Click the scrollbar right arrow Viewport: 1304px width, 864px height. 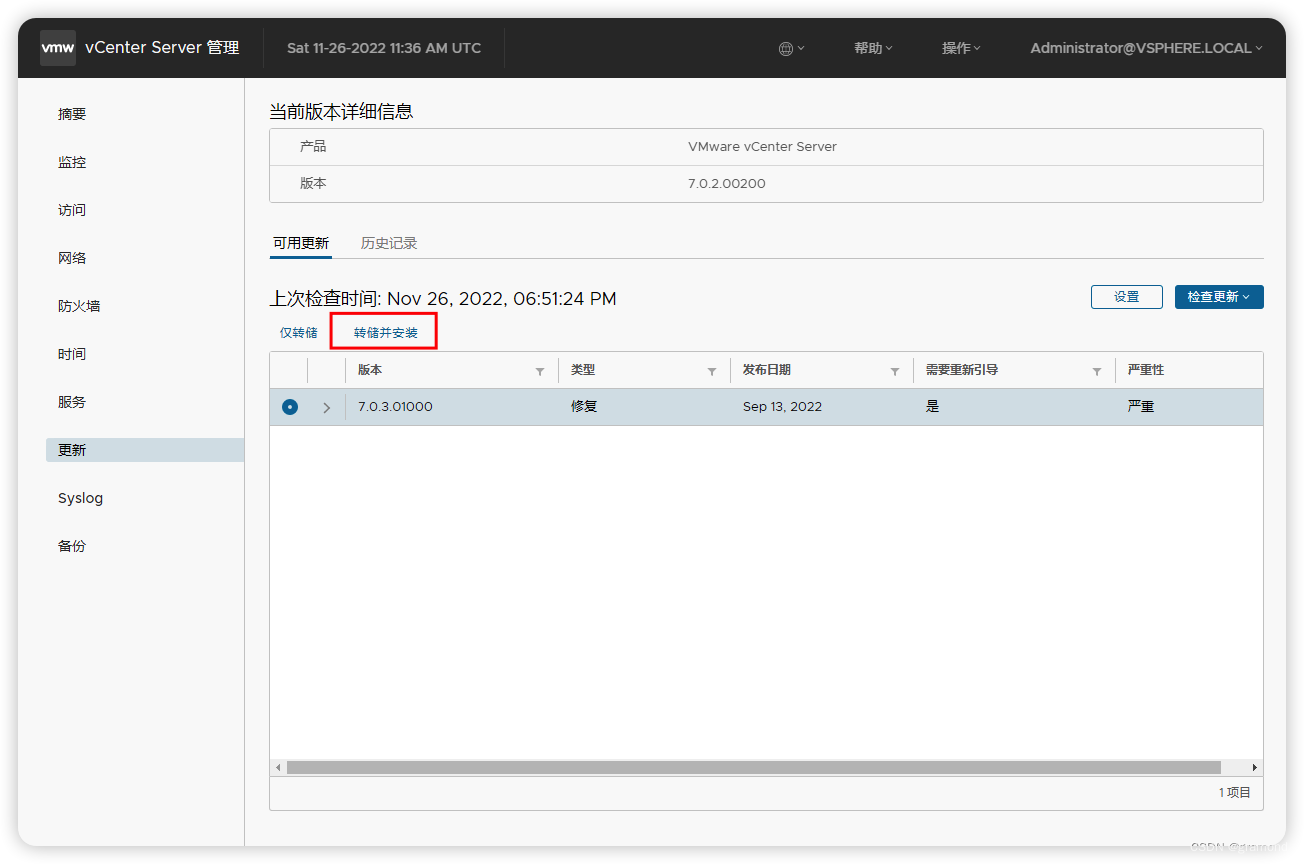(x=1255, y=767)
